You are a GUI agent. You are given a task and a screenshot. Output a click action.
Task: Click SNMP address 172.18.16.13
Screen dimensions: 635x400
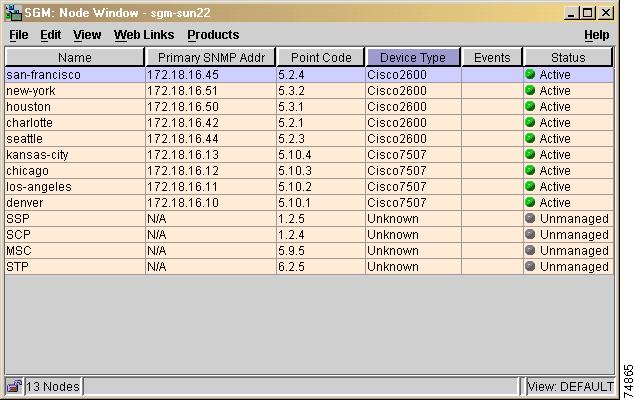(183, 155)
